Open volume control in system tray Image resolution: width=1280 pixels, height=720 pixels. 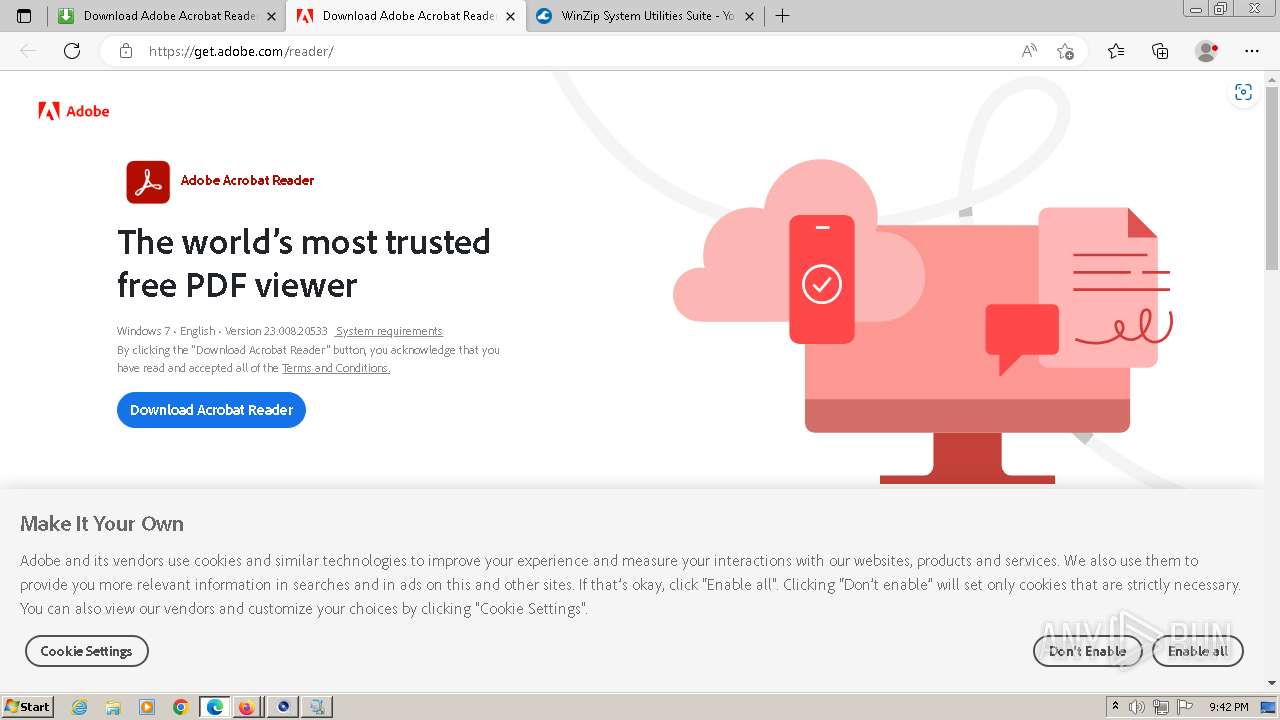[x=1137, y=707]
